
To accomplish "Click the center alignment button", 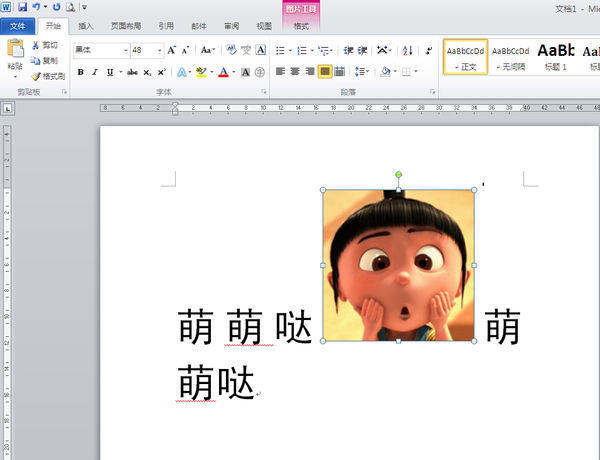I will [x=295, y=72].
